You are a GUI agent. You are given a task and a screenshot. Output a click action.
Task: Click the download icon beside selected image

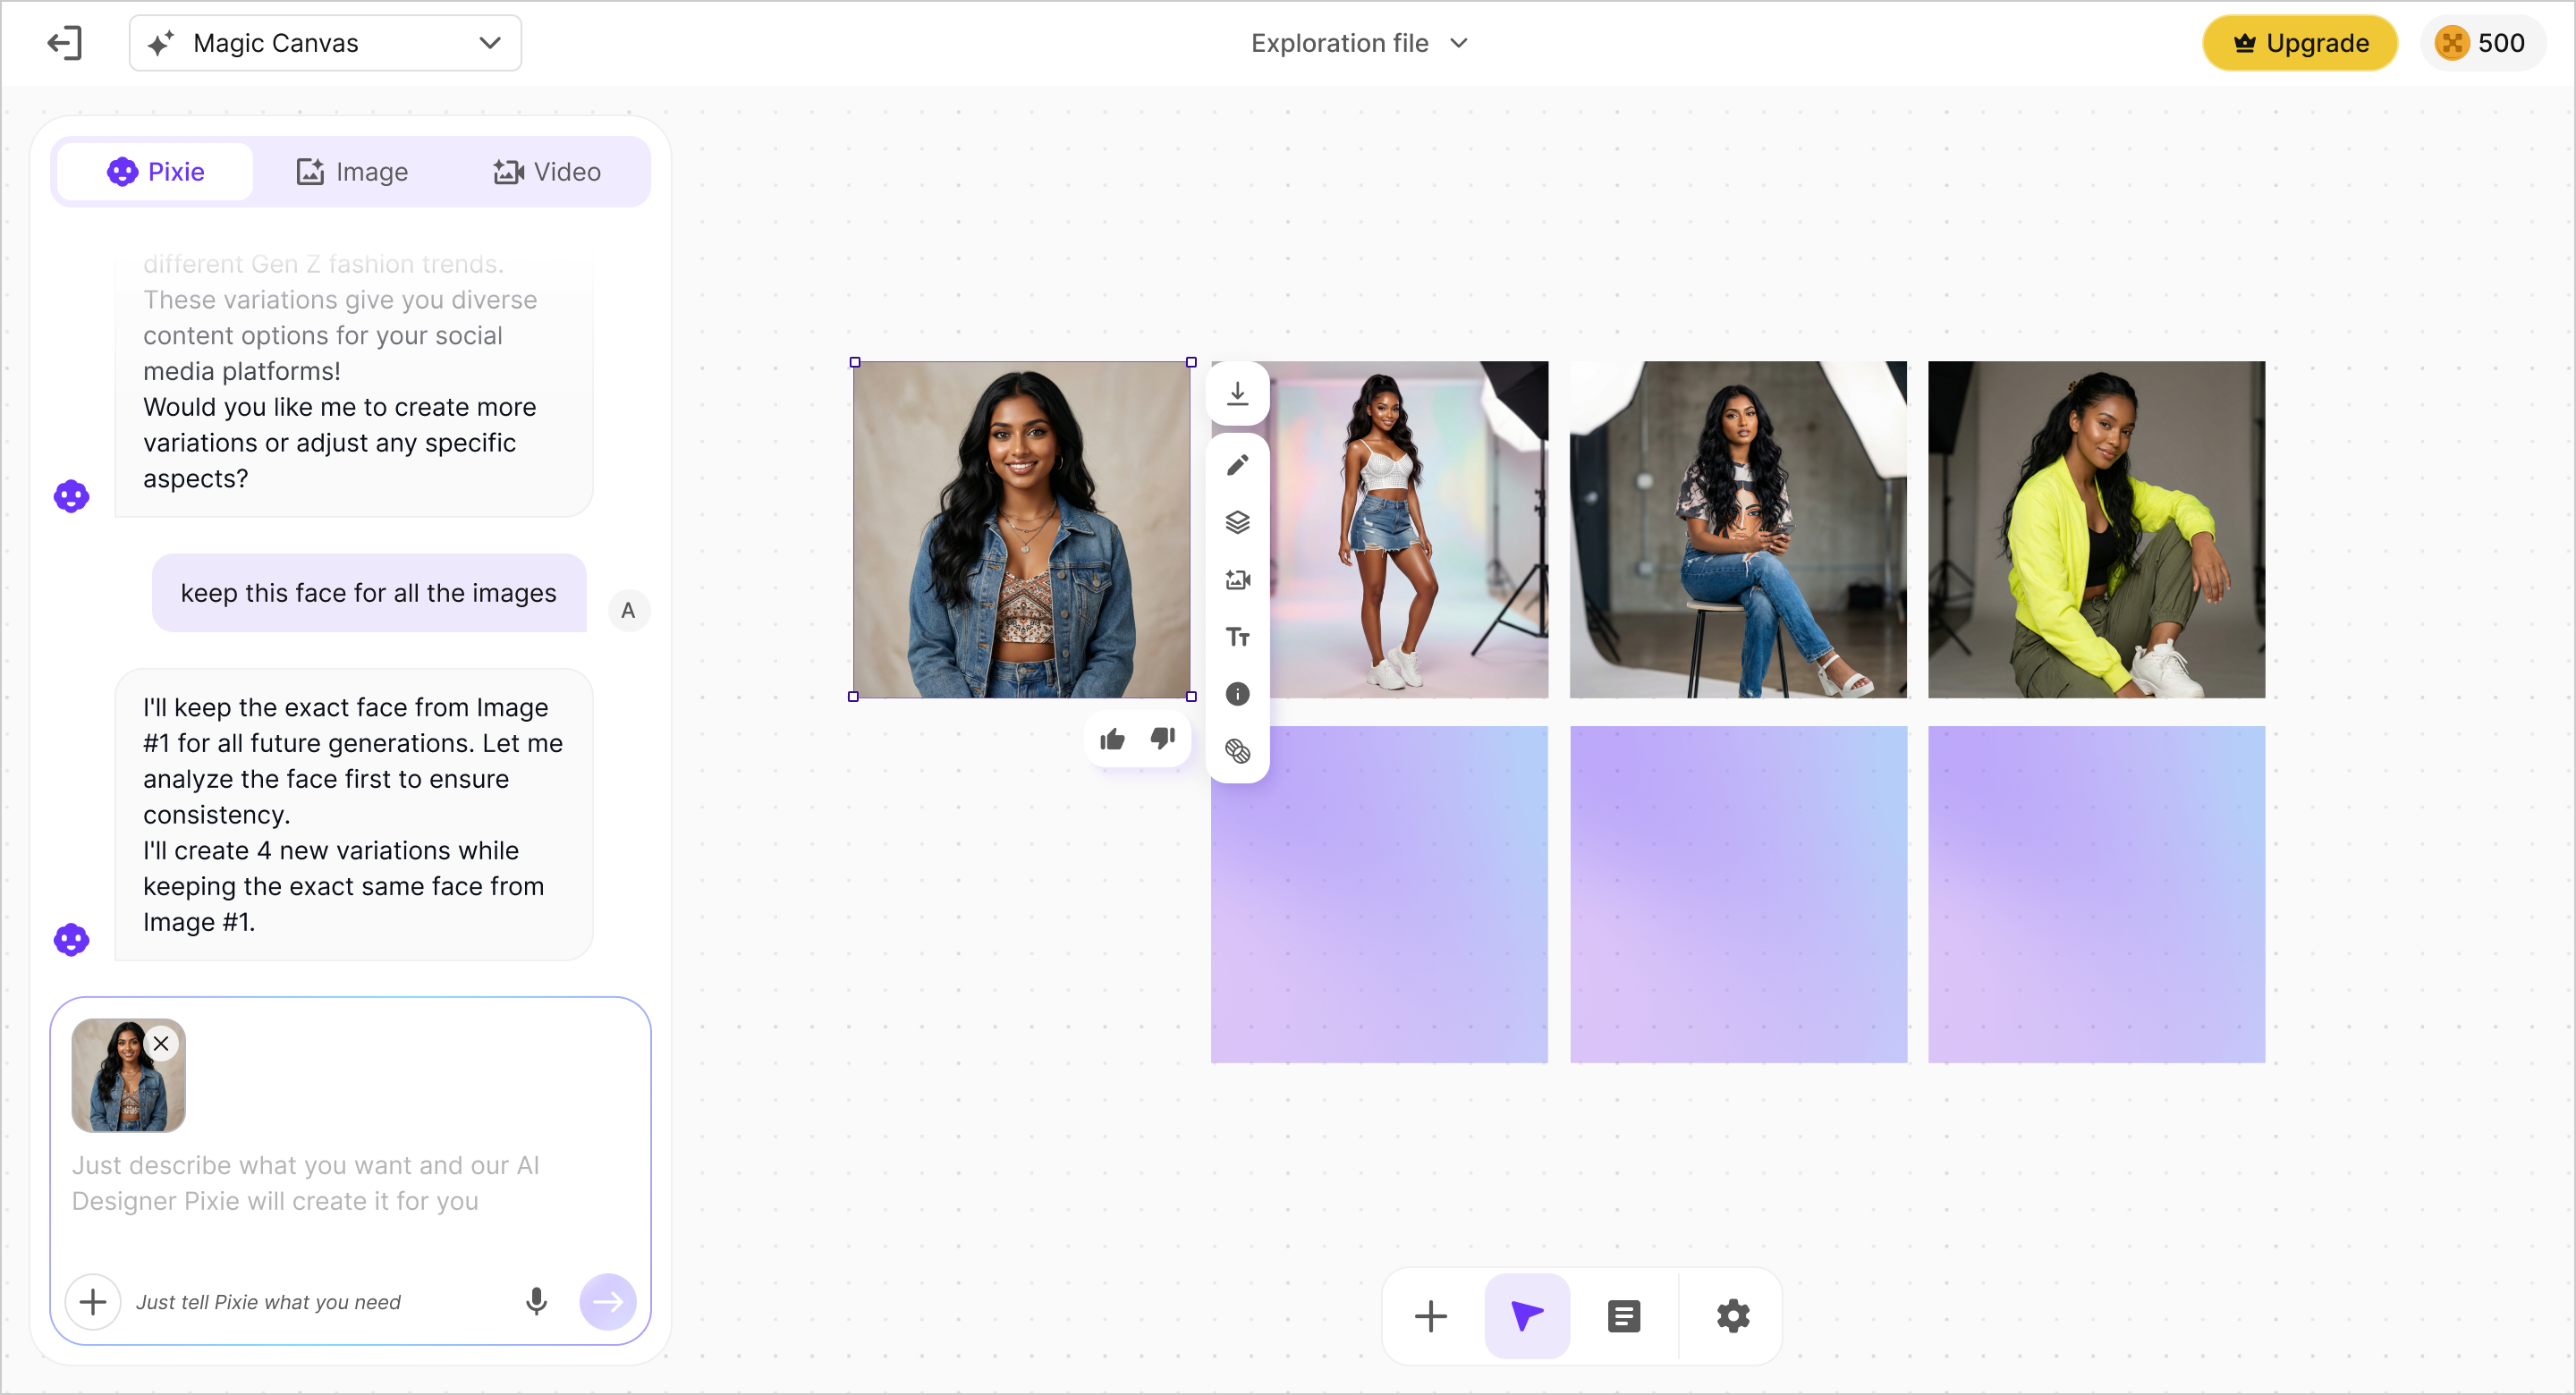tap(1238, 393)
